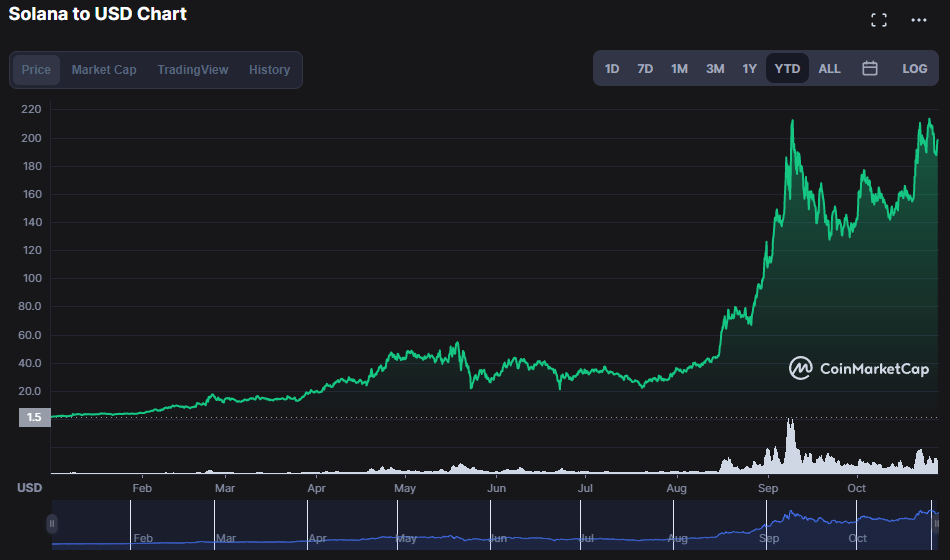Toggle the LOG scale option
The height and width of the screenshot is (560, 950).
(914, 68)
